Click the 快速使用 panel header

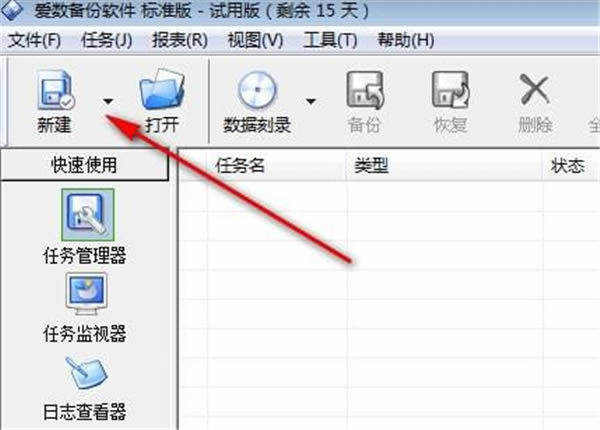point(85,165)
